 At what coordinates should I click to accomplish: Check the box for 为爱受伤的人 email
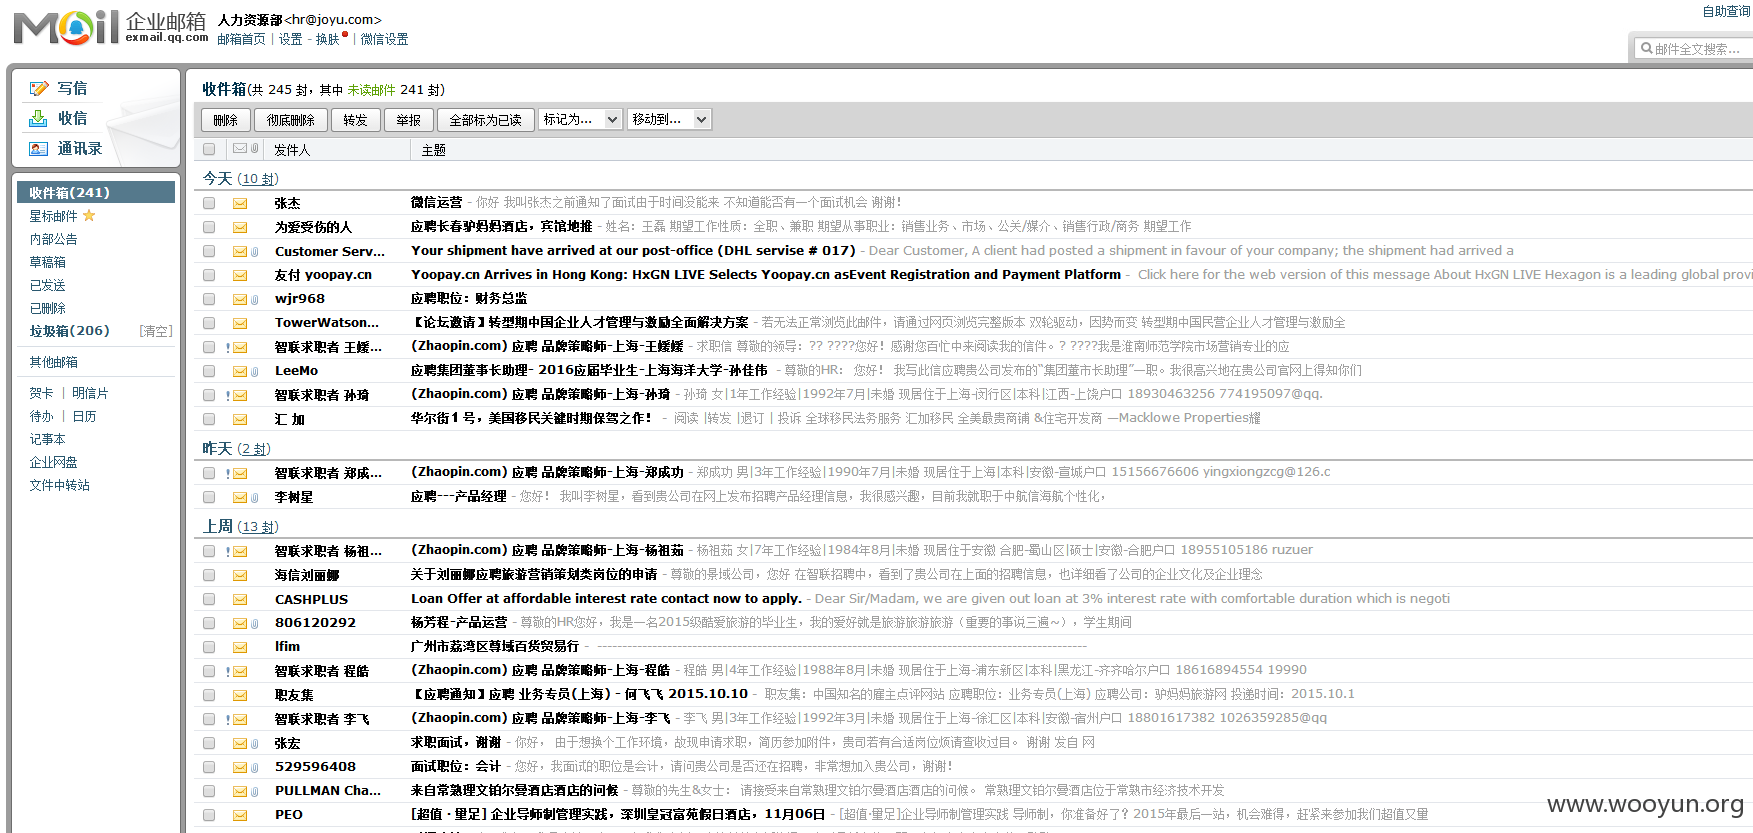(209, 227)
